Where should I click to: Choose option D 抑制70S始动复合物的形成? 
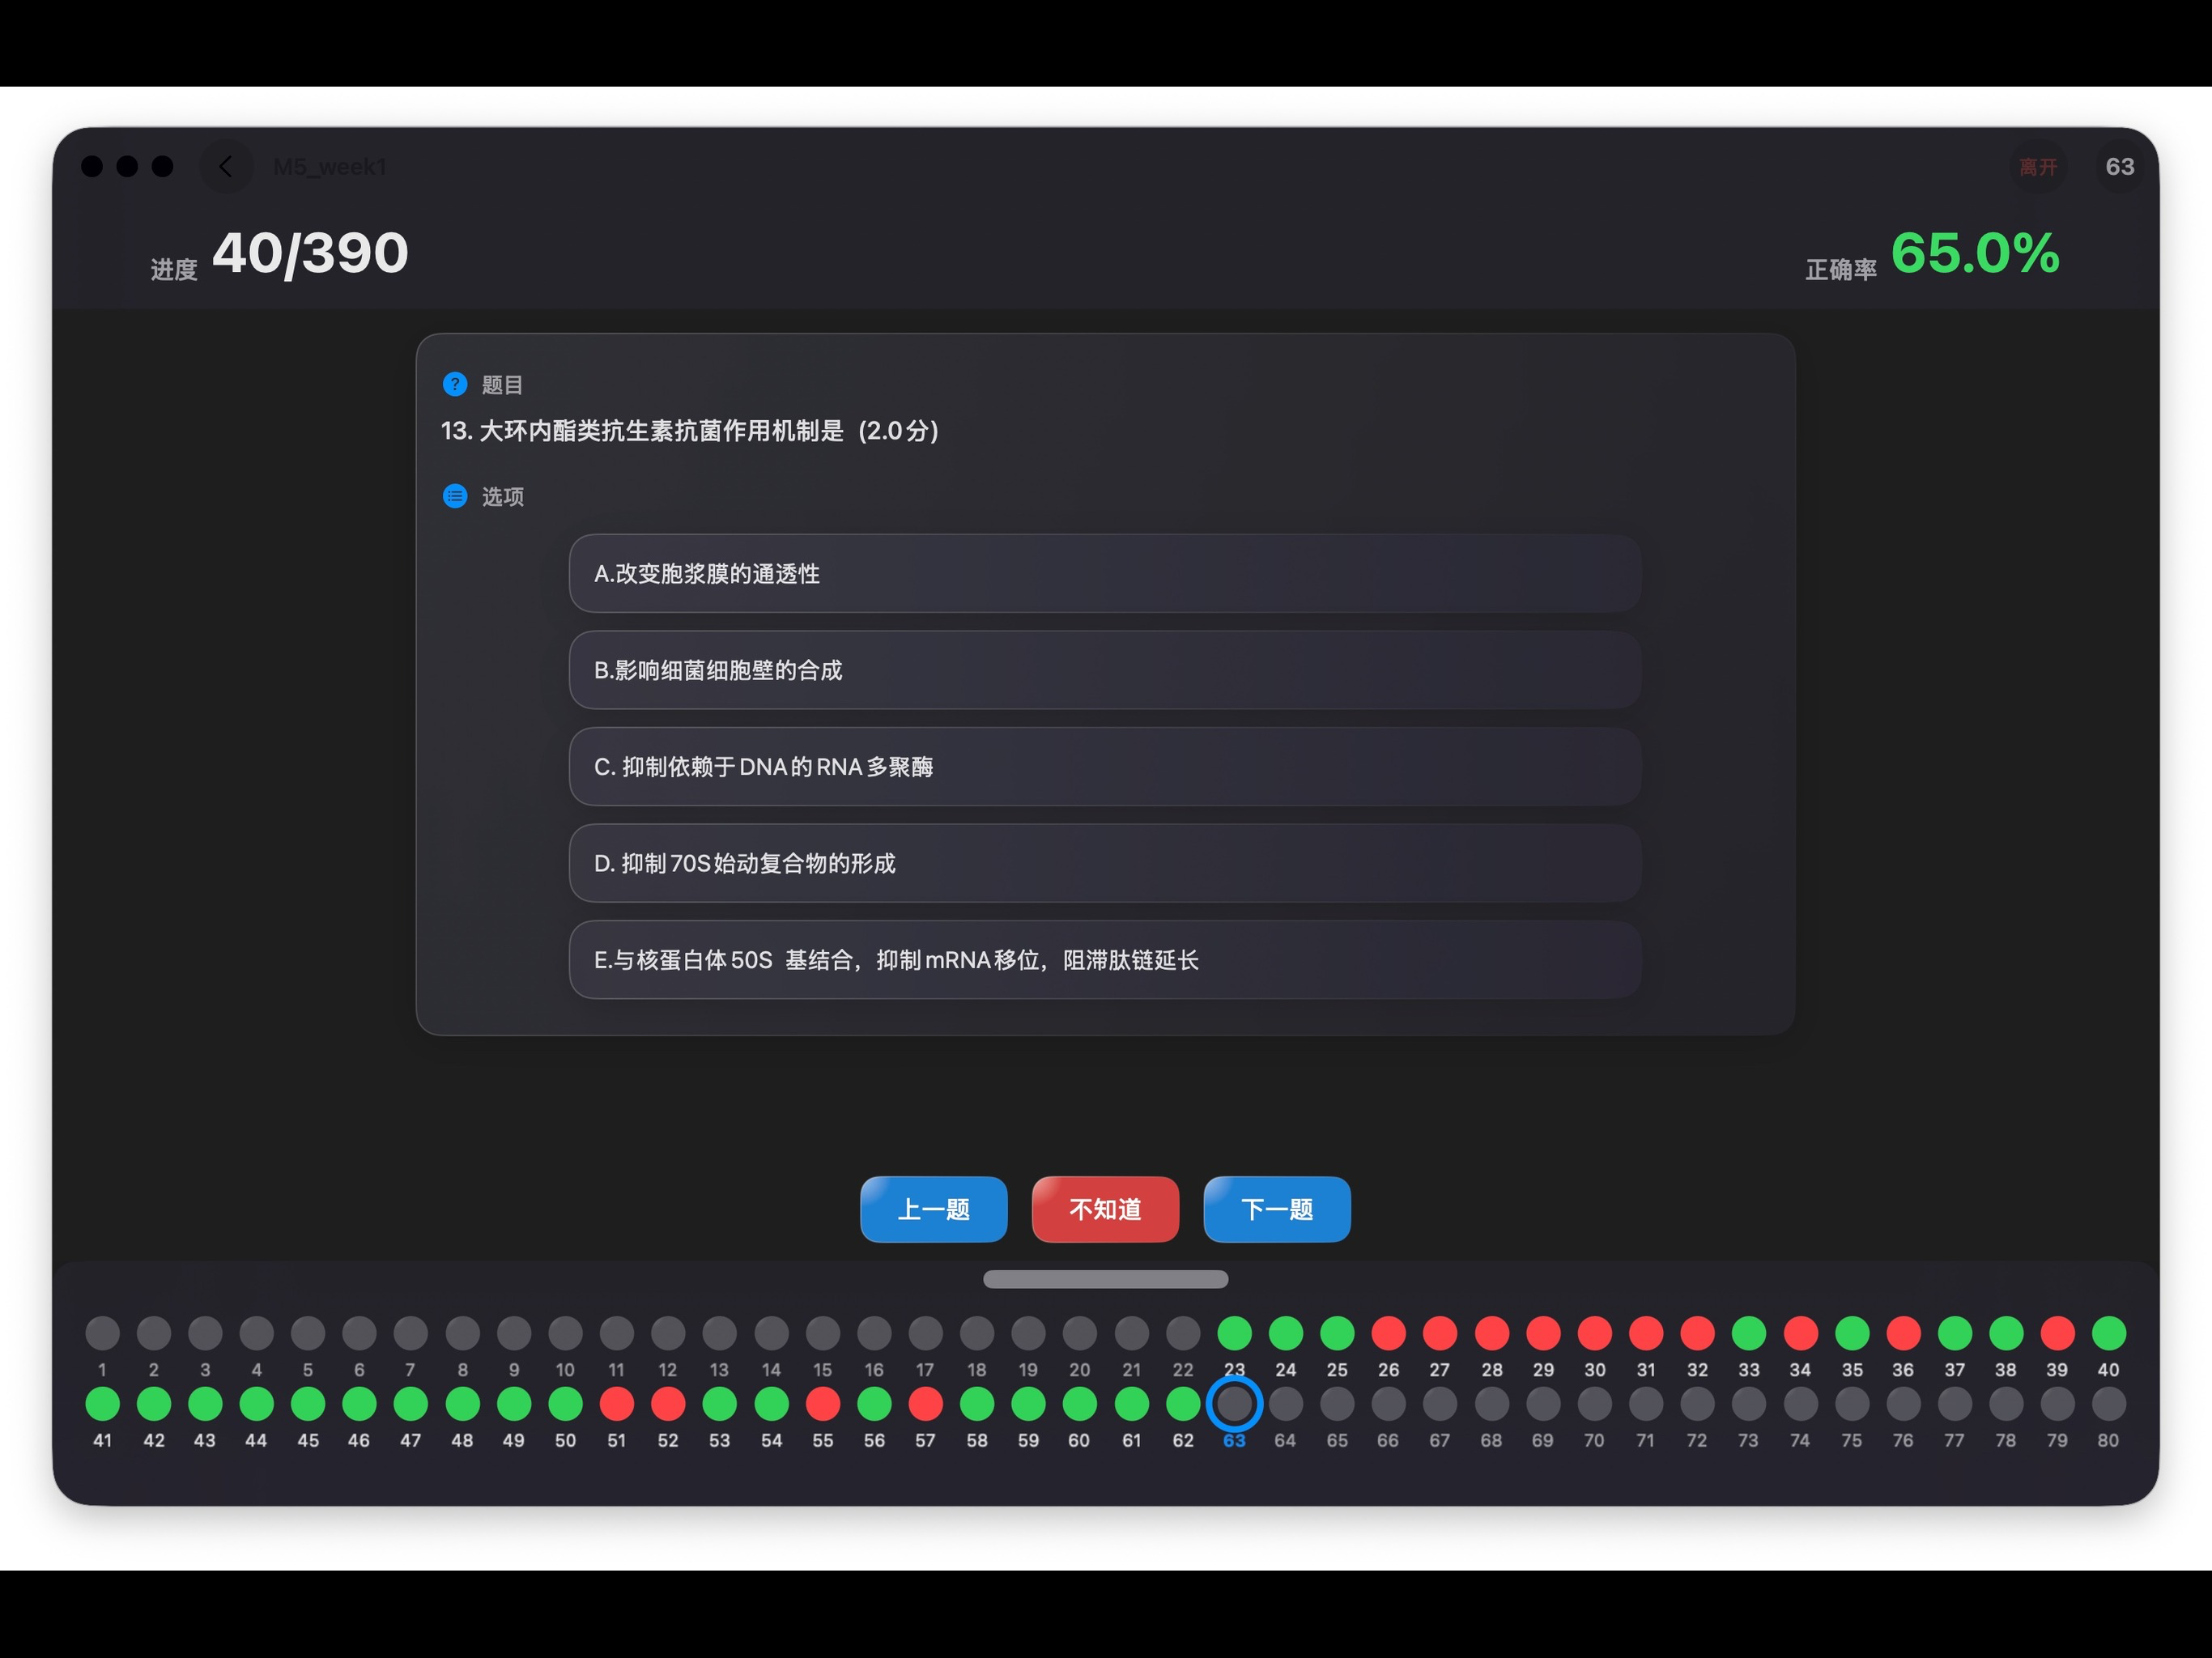point(1105,863)
